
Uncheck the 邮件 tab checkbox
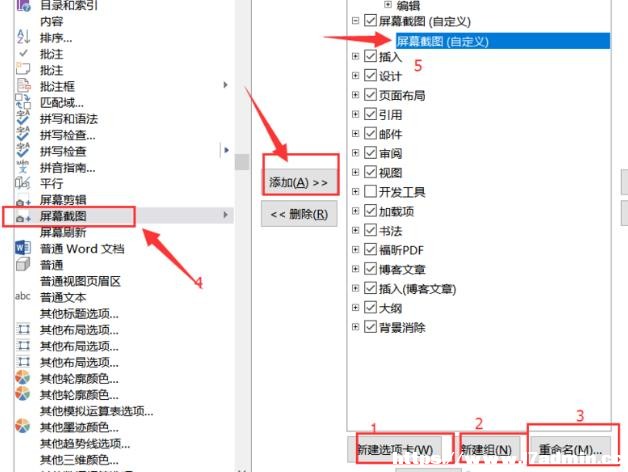(370, 133)
